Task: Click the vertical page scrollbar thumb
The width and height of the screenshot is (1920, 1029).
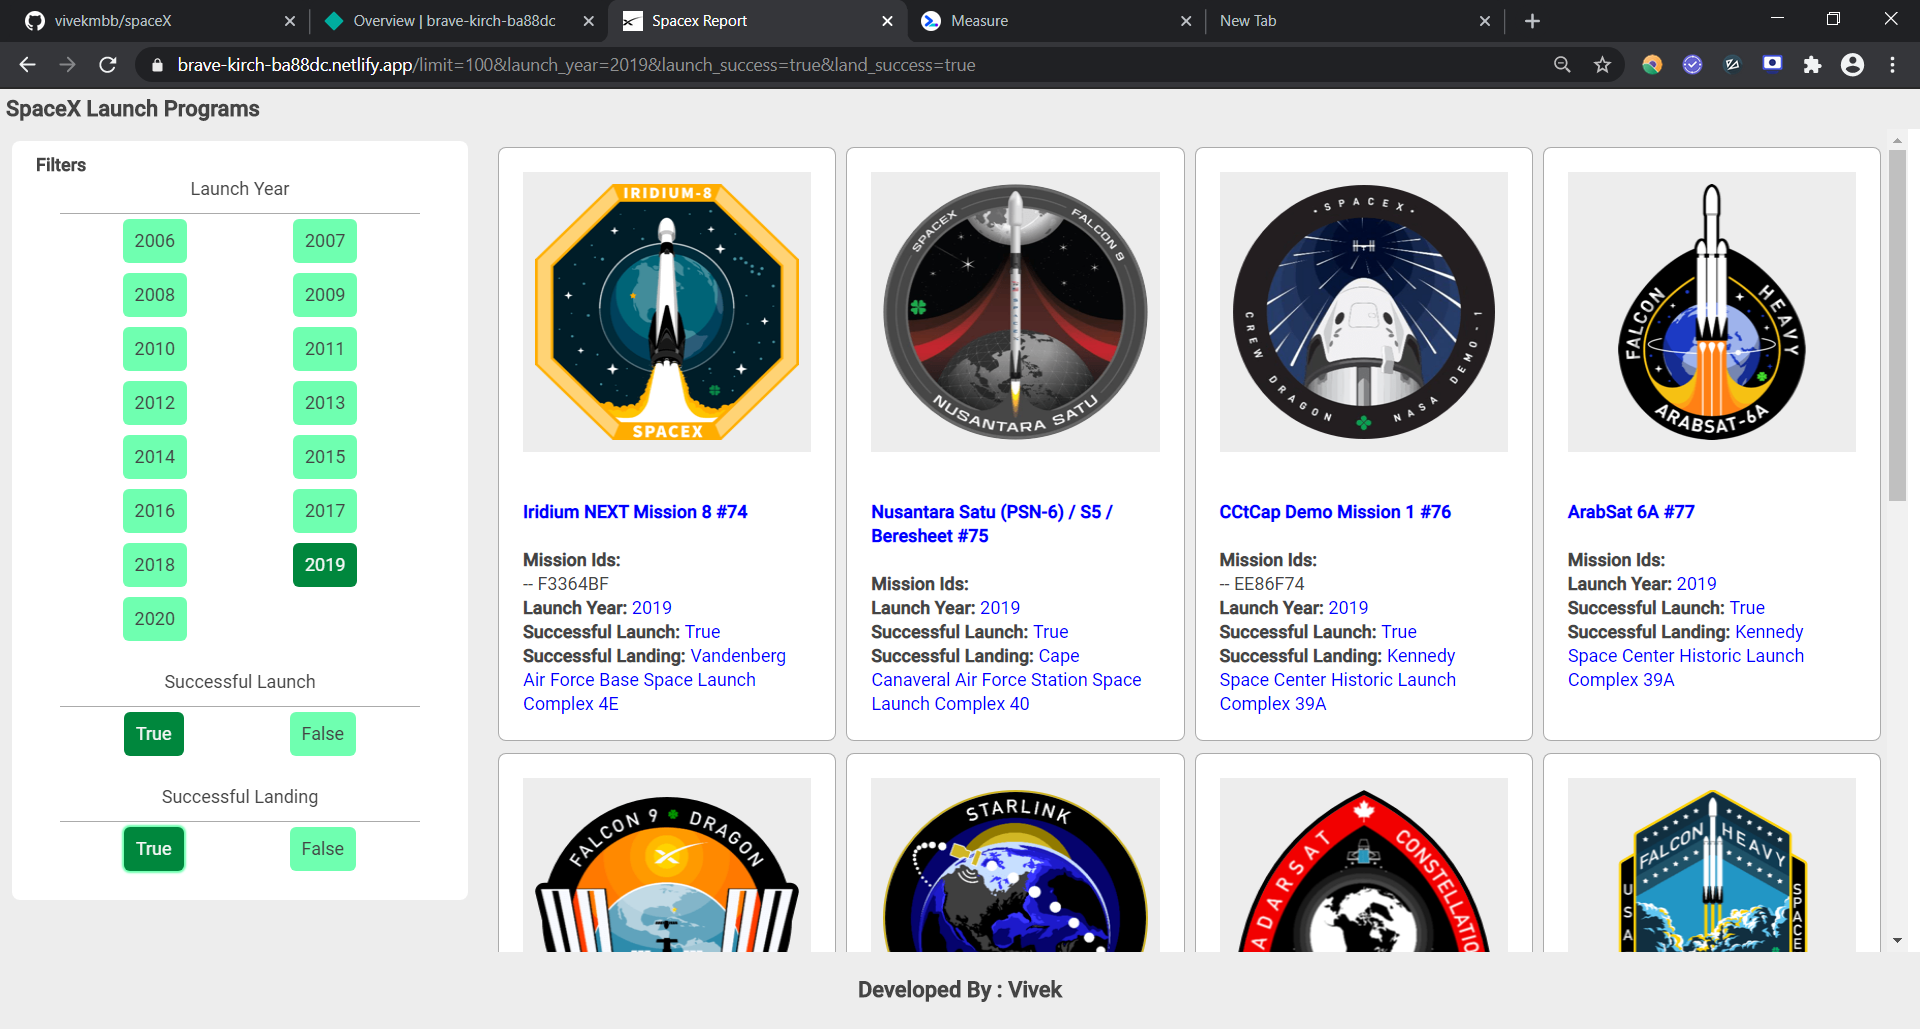Action: (x=1897, y=324)
